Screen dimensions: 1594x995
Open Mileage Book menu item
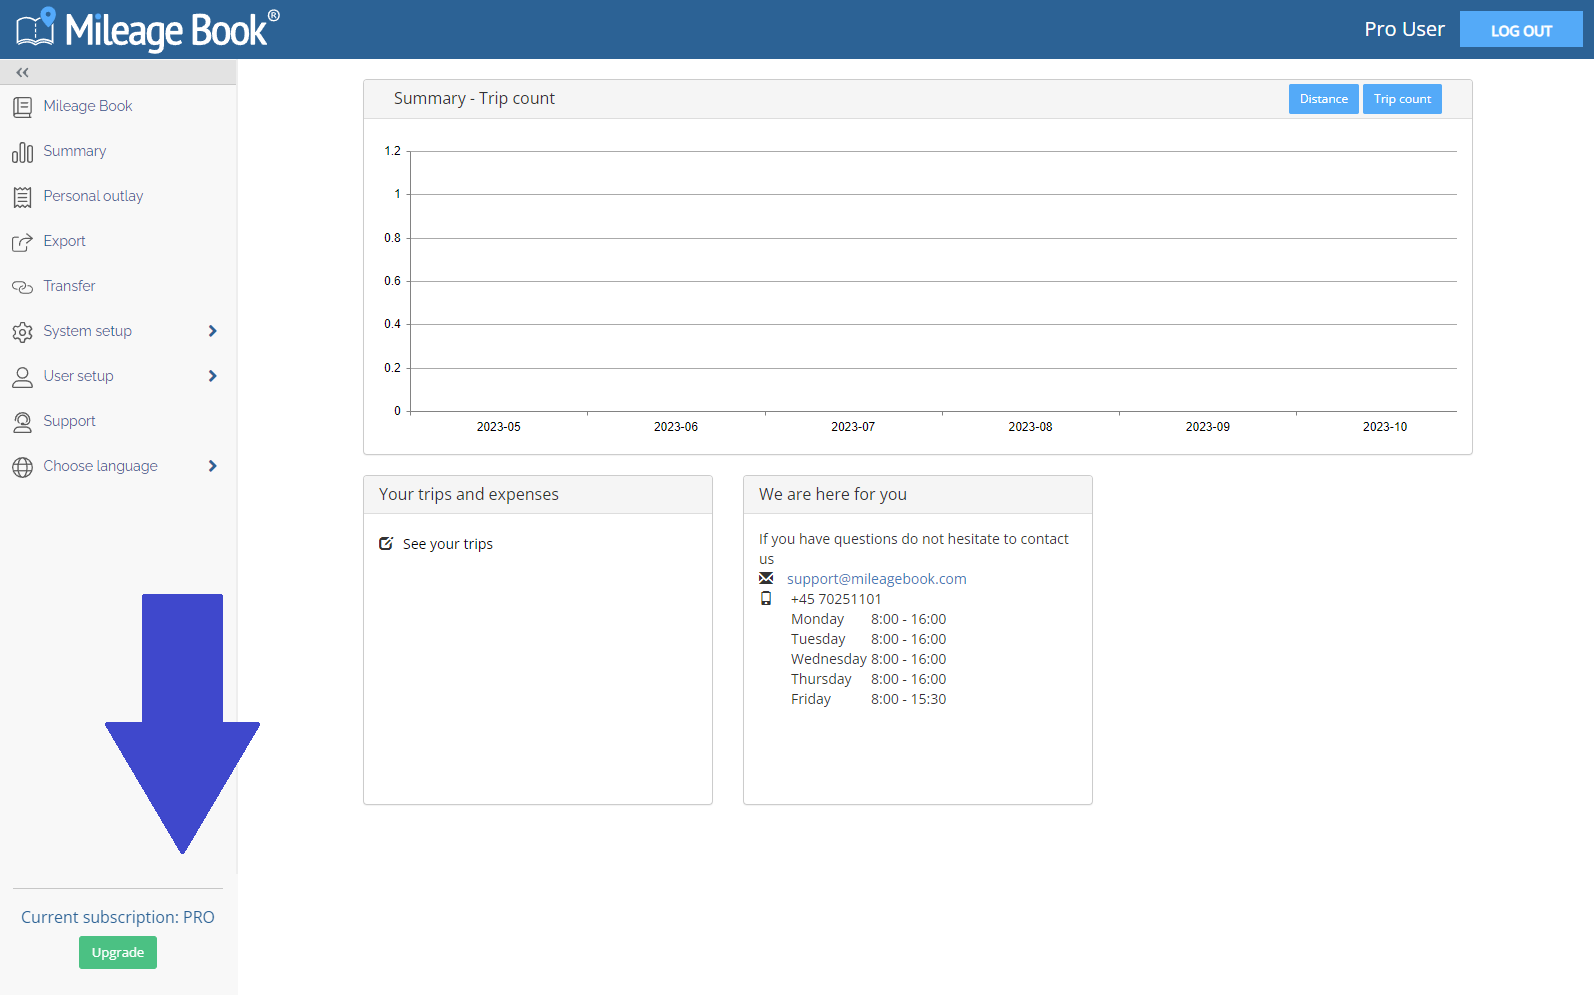tap(88, 106)
